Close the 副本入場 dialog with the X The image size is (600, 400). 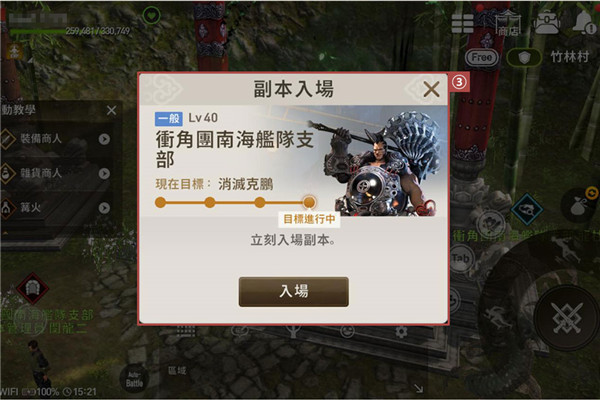click(431, 90)
